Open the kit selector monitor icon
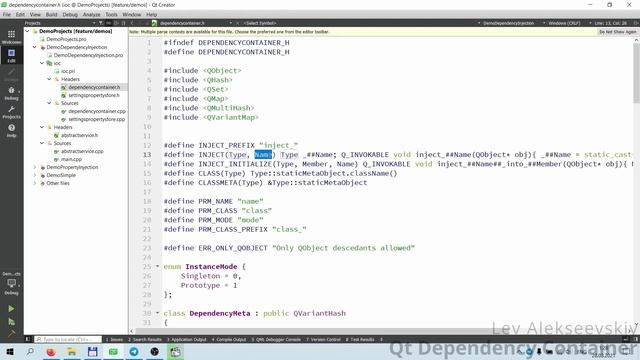The width and height of the screenshot is (640, 360). click(11, 284)
